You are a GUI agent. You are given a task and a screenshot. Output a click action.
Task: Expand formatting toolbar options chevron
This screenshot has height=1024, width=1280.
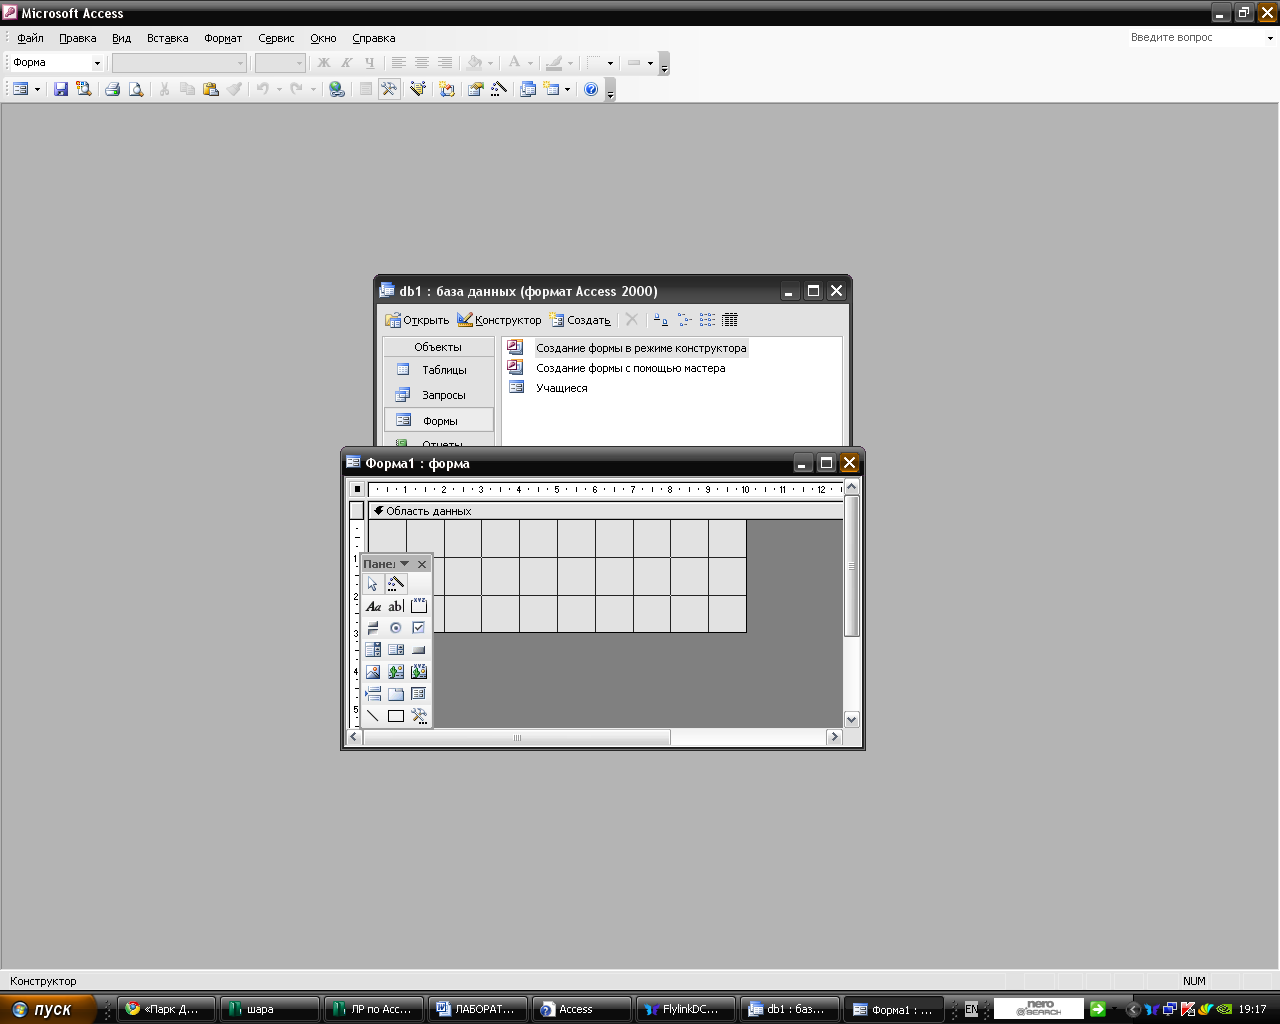[664, 65]
